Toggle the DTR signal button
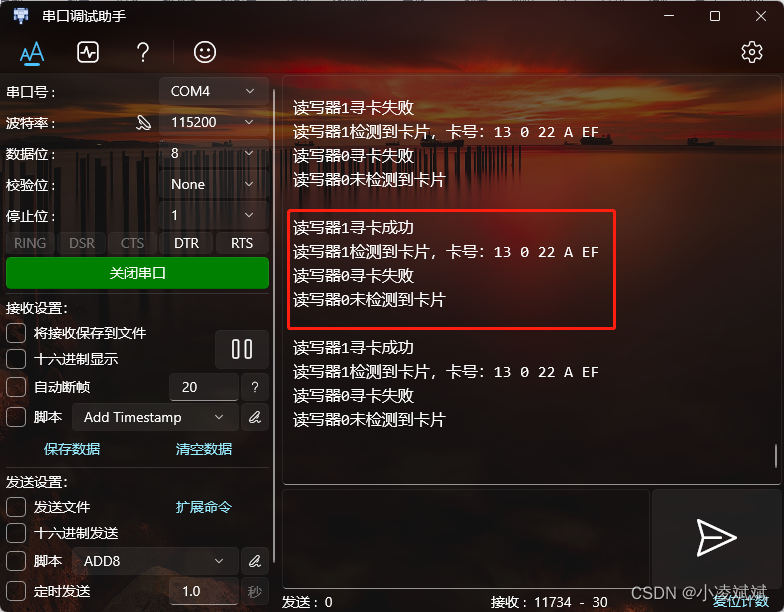Screen dimensions: 784x612 point(186,243)
